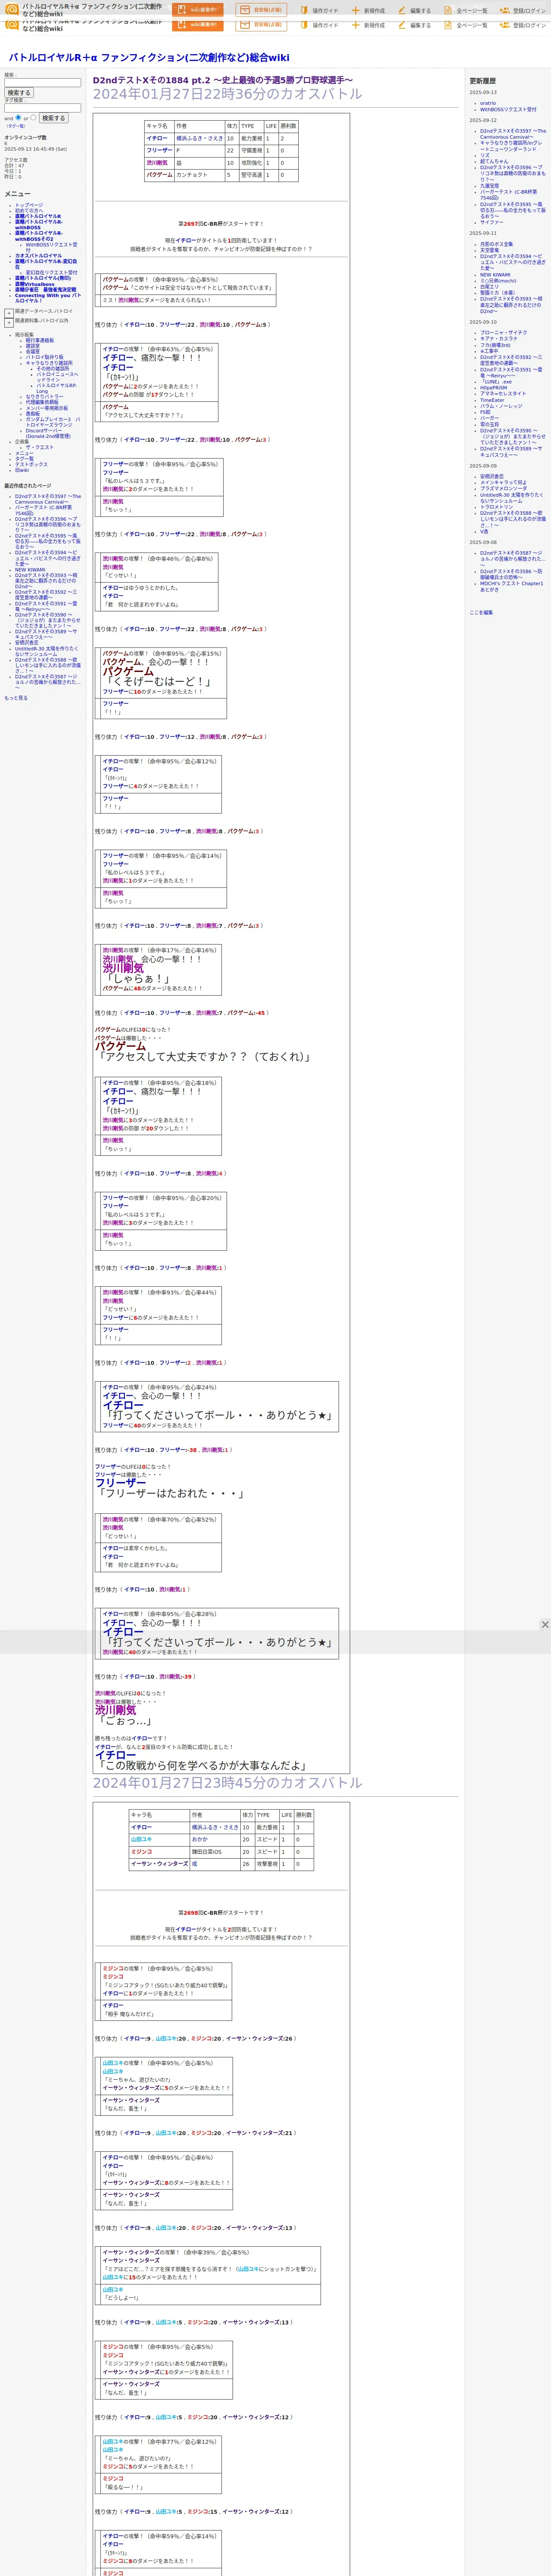Open the 旧wiki menu link
The height and width of the screenshot is (2576, 551).
[x=22, y=470]
